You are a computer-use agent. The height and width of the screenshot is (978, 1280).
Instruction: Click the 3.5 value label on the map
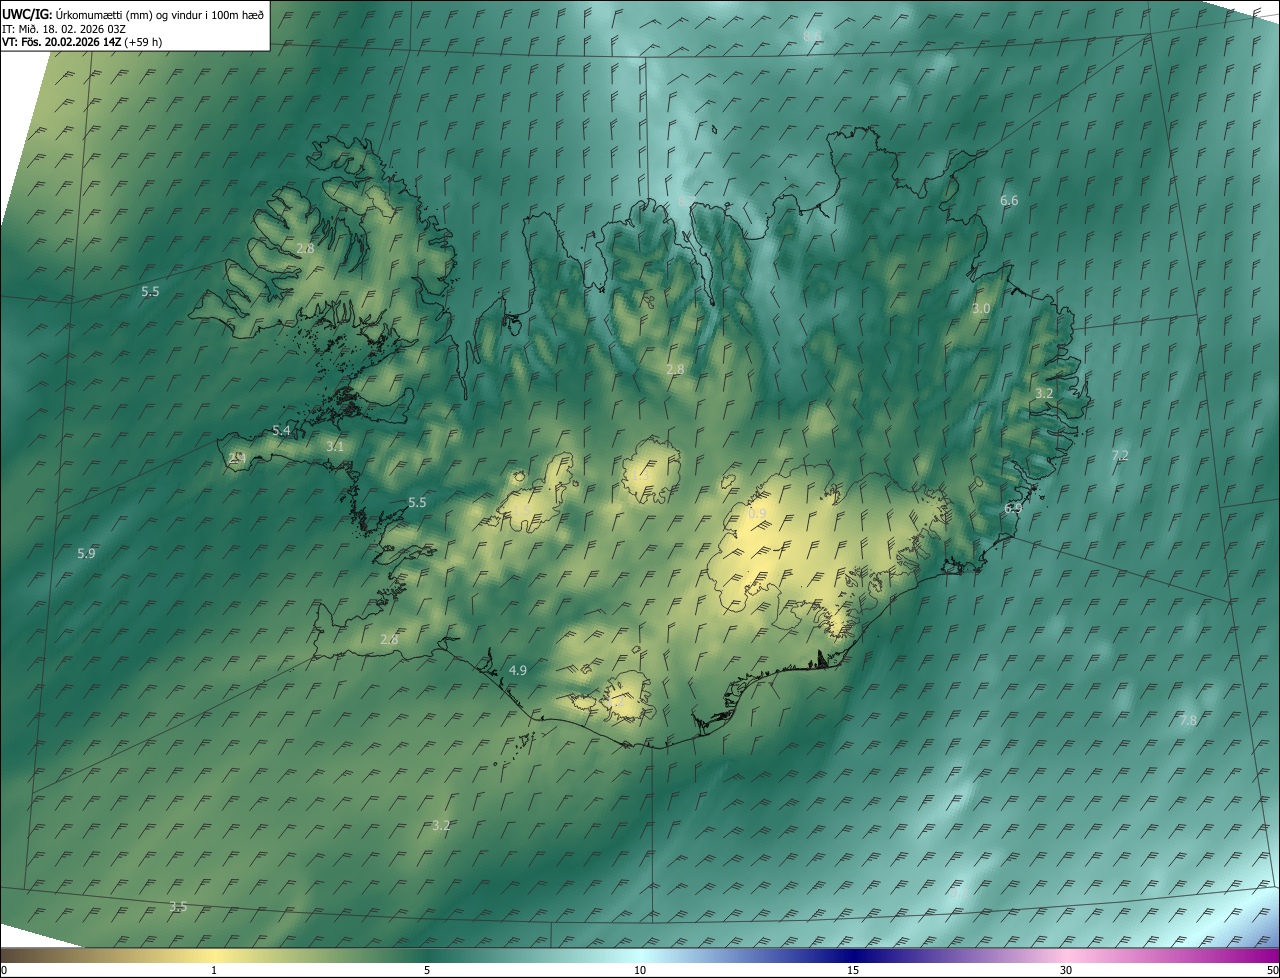(x=178, y=907)
